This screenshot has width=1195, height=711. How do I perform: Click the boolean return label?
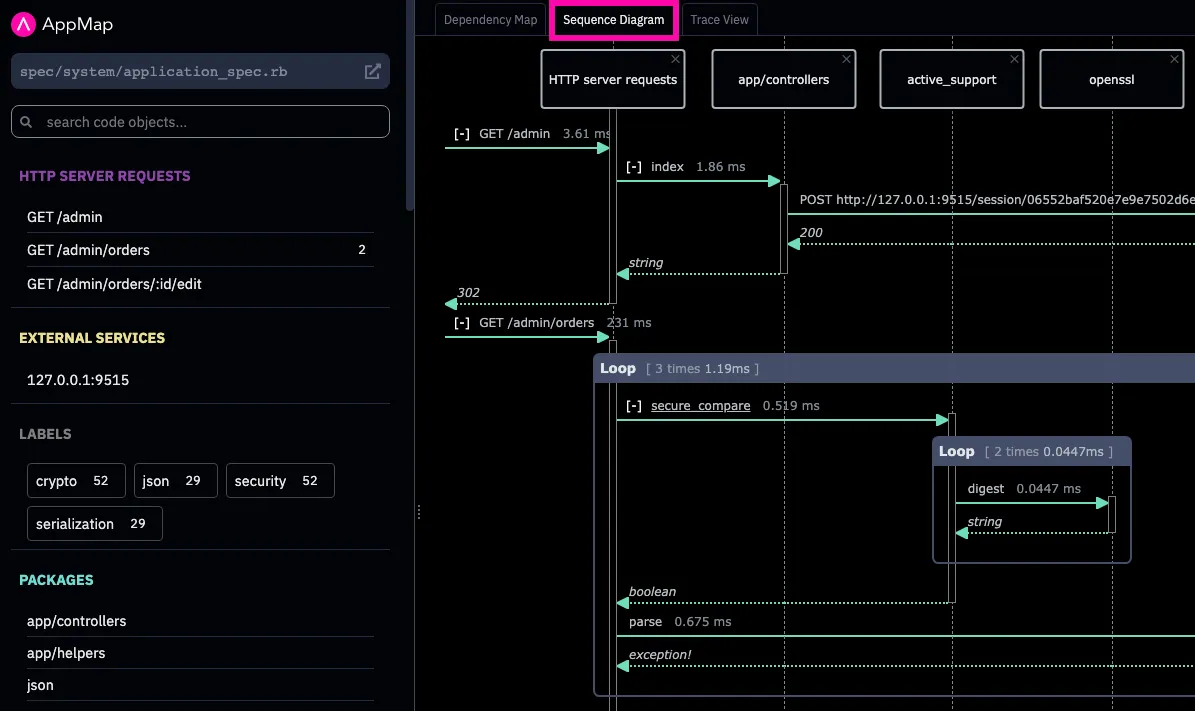pos(652,591)
